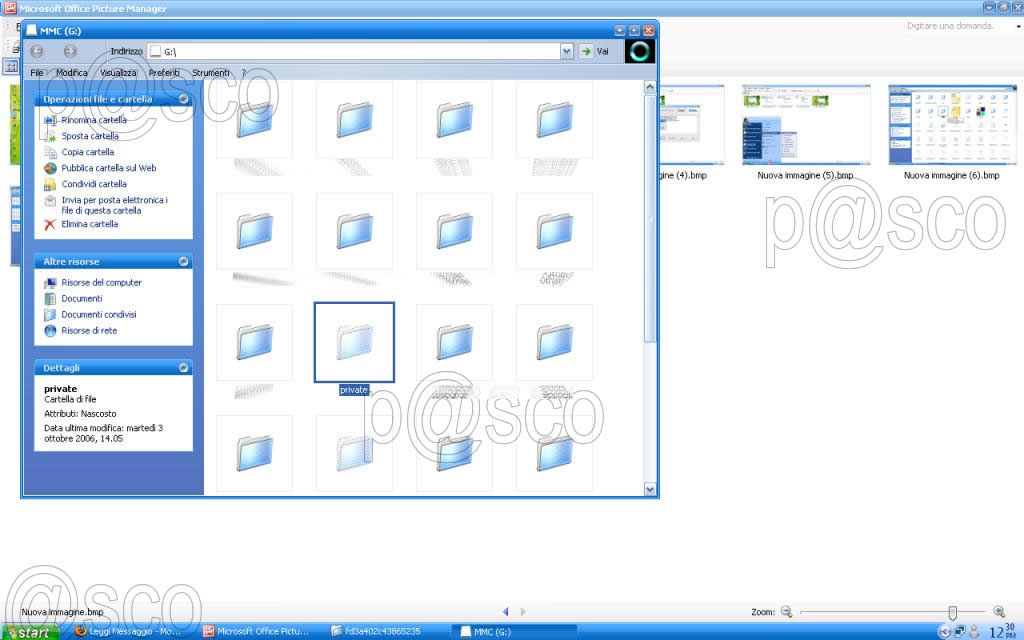
Task: Select the hidden folder below private
Action: pos(354,453)
